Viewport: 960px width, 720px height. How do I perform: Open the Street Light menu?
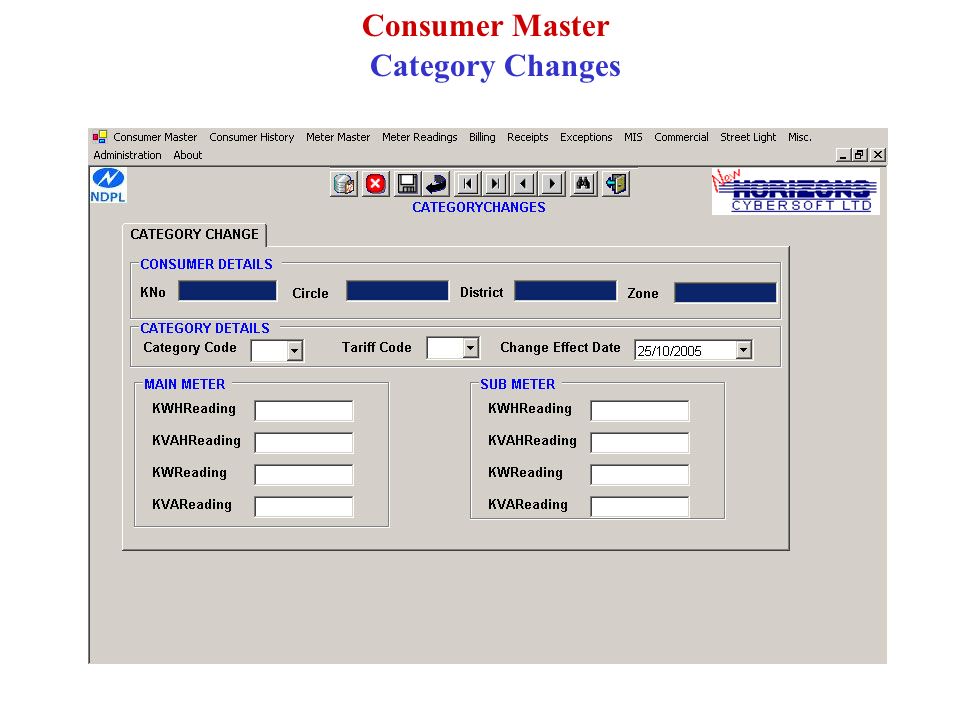(x=748, y=137)
